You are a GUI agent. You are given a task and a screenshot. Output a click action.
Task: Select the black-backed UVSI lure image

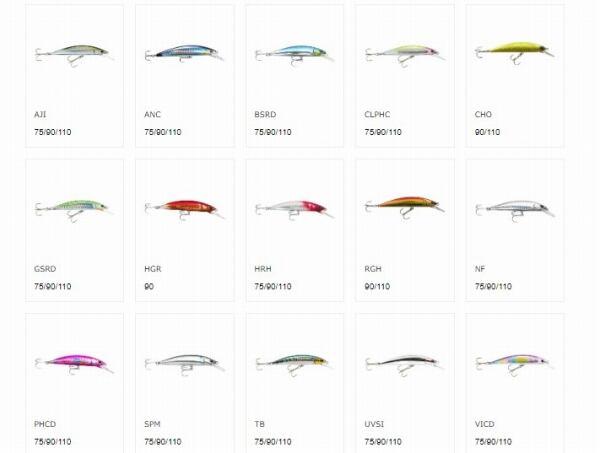tap(405, 365)
